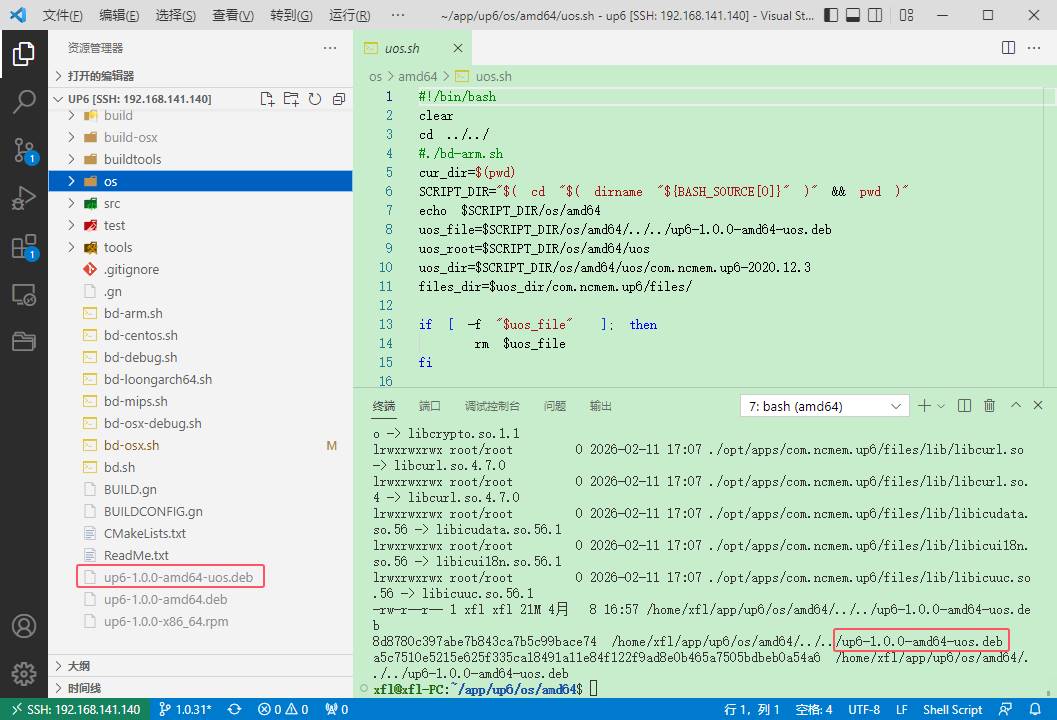Image resolution: width=1057 pixels, height=720 pixels.
Task: Open Remote Explorer in activity bar
Action: coord(24,295)
